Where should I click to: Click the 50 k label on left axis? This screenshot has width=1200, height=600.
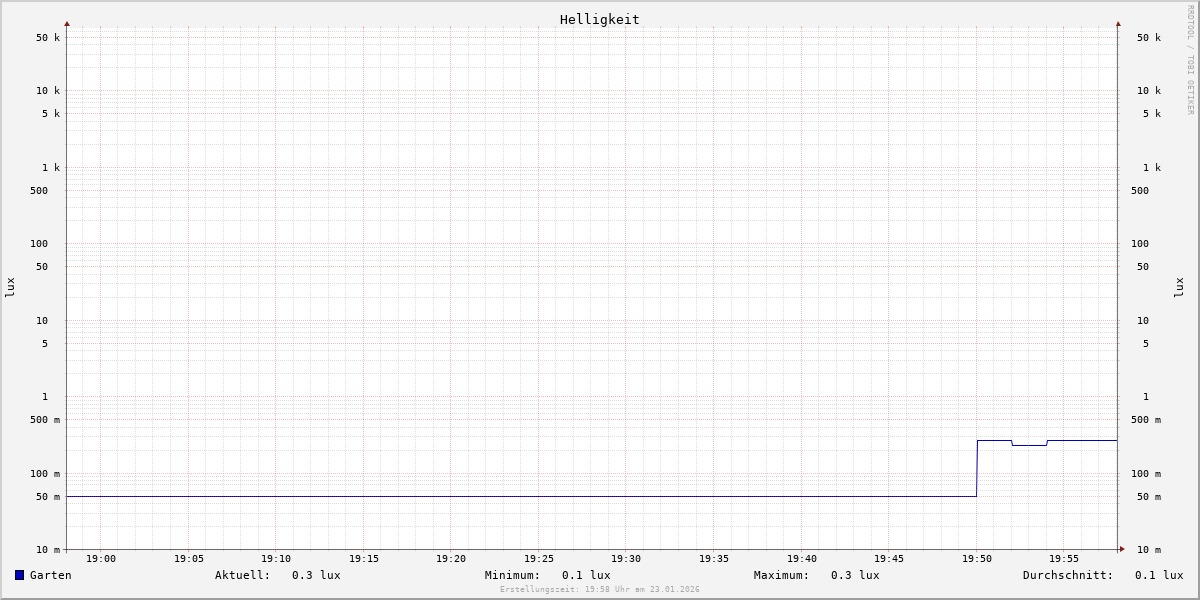pyautogui.click(x=48, y=38)
